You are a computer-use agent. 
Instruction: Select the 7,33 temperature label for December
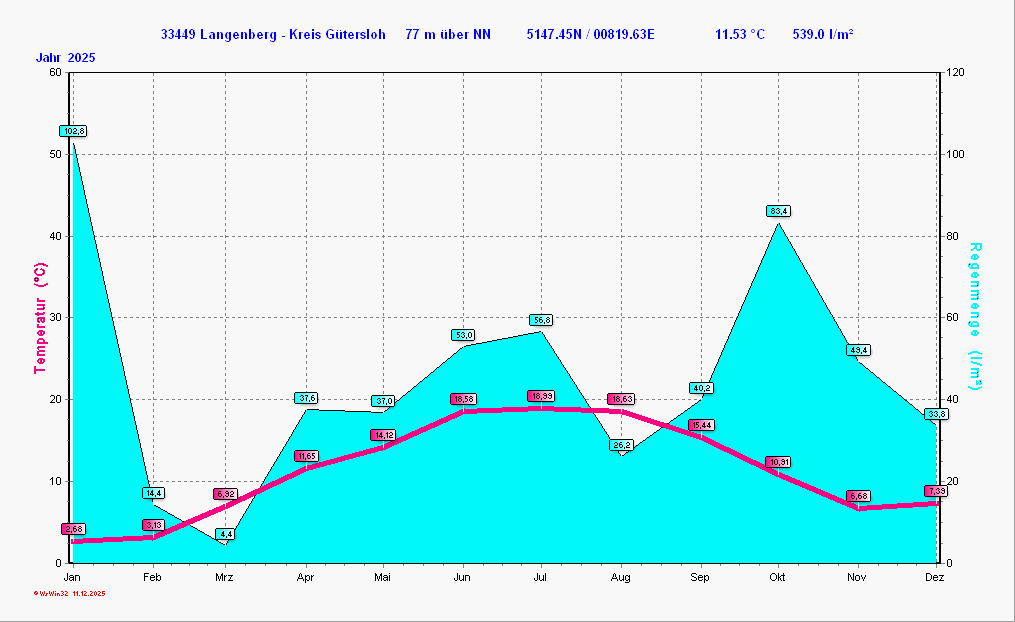tap(936, 491)
